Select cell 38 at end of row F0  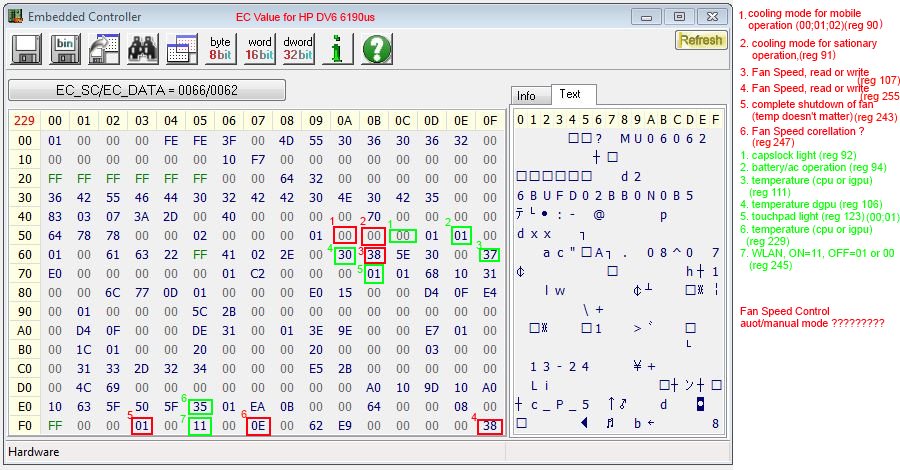(x=490, y=426)
